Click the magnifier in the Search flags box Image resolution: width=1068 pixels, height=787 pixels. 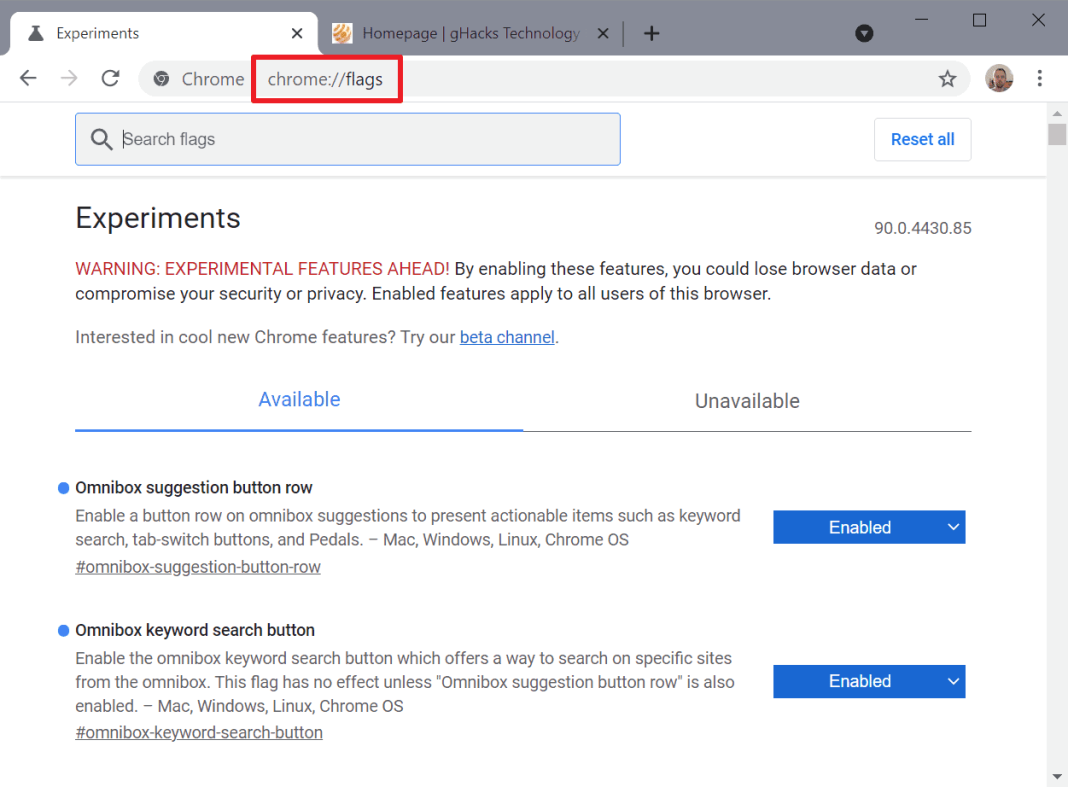(101, 139)
